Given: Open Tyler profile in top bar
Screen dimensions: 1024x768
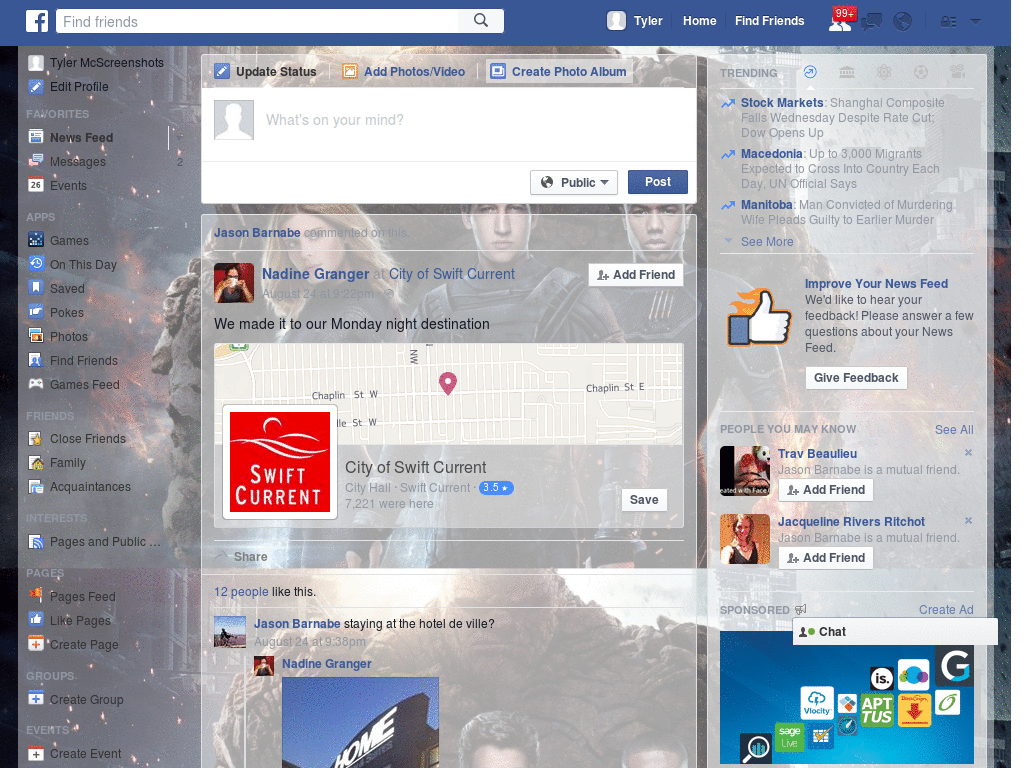Looking at the screenshot, I should [x=635, y=21].
